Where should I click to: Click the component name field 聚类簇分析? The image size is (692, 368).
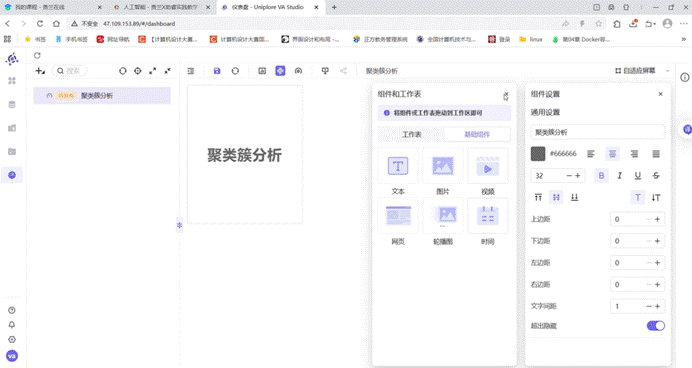[598, 132]
